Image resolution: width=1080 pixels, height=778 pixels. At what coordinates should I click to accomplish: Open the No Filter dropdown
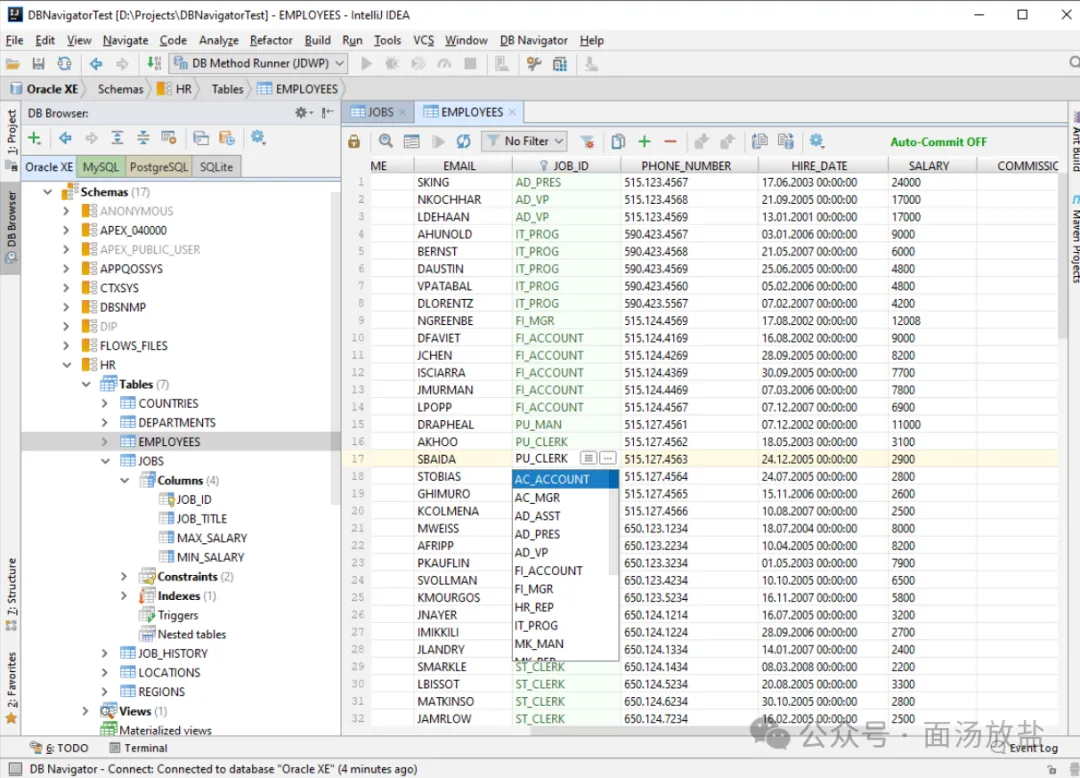point(526,142)
